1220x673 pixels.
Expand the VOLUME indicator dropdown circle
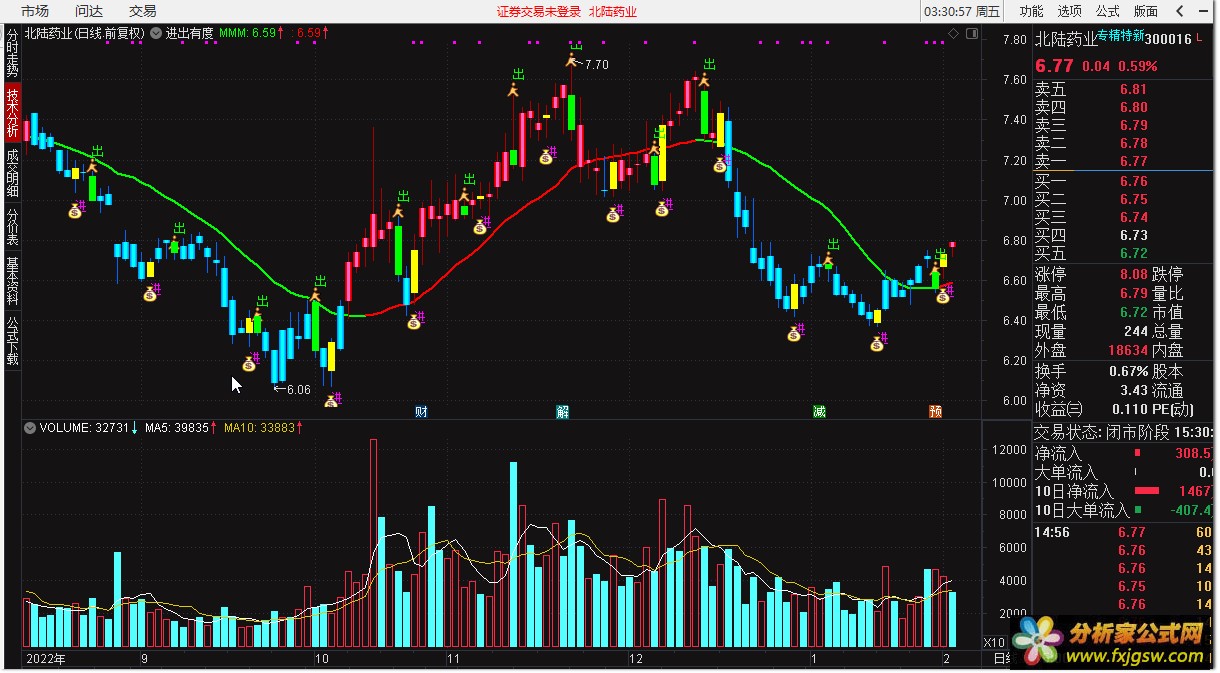30,427
